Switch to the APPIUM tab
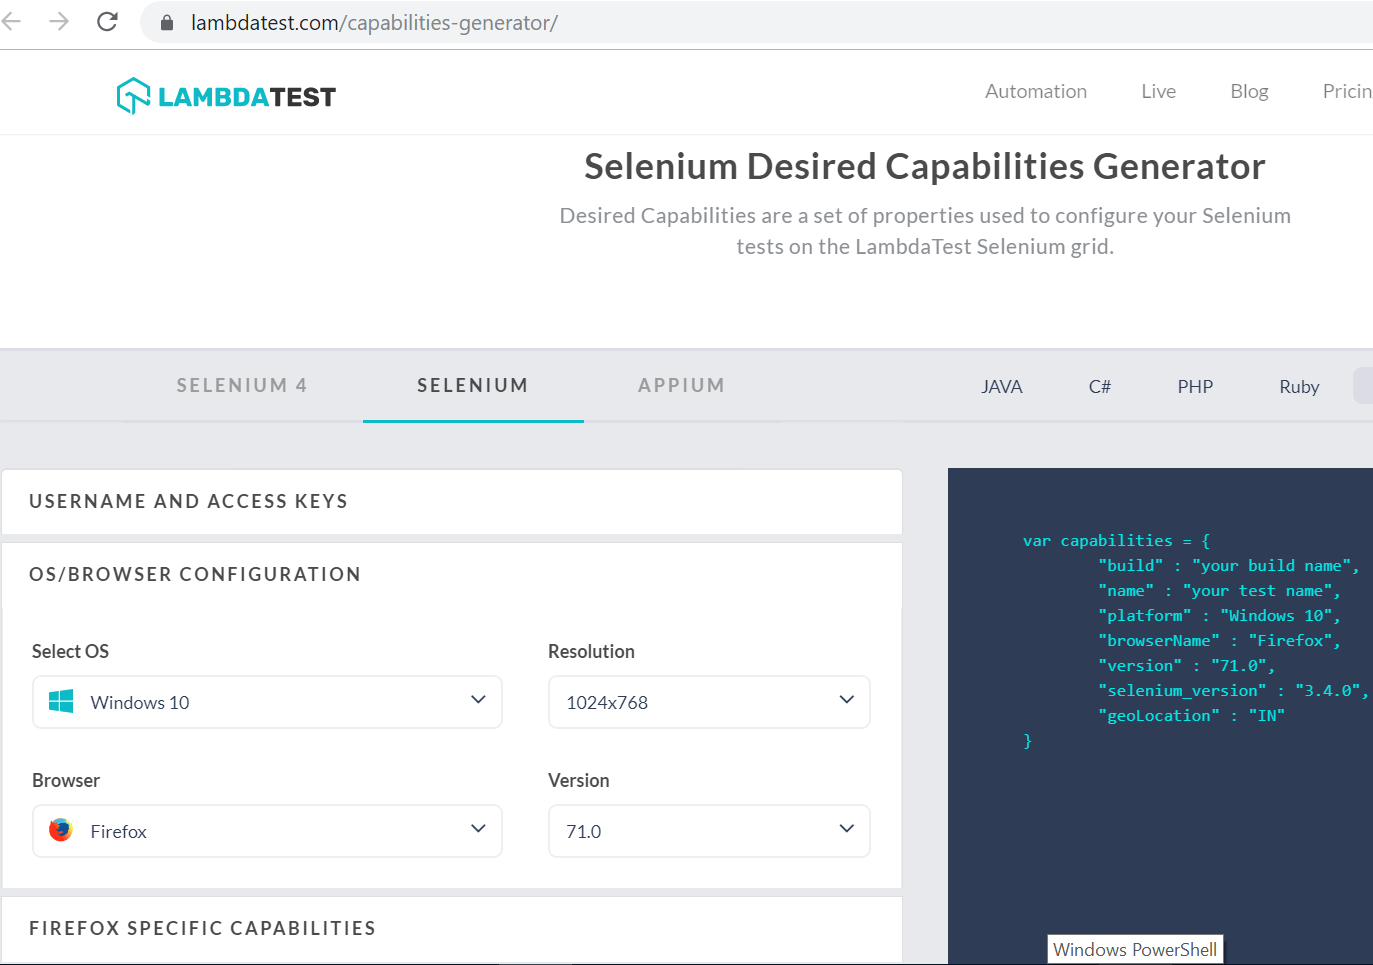Image resolution: width=1373 pixels, height=965 pixels. click(681, 385)
